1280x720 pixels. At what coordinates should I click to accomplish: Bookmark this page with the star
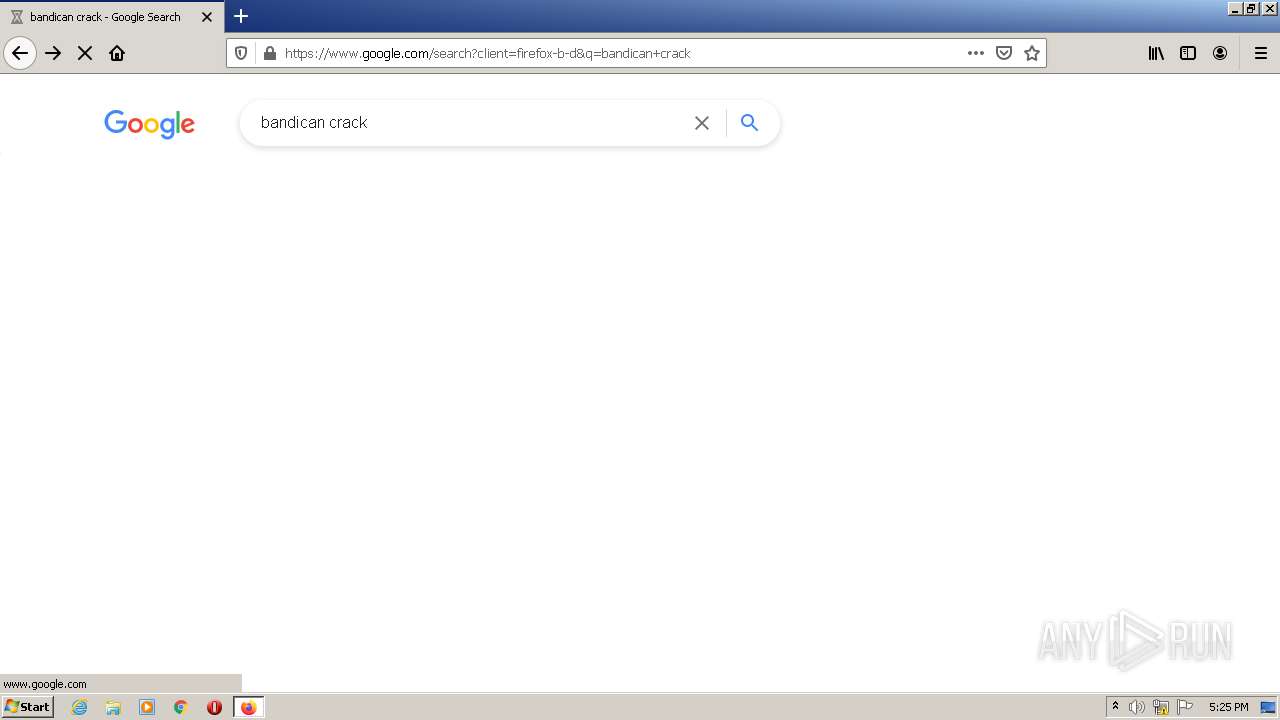pos(1032,53)
